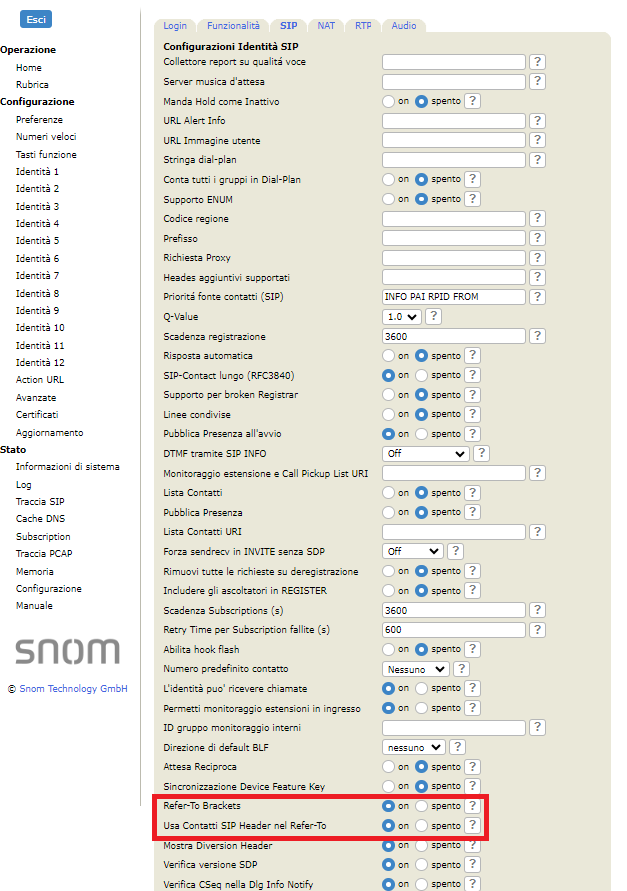Set Refer-To Brackets to spento

coord(421,806)
